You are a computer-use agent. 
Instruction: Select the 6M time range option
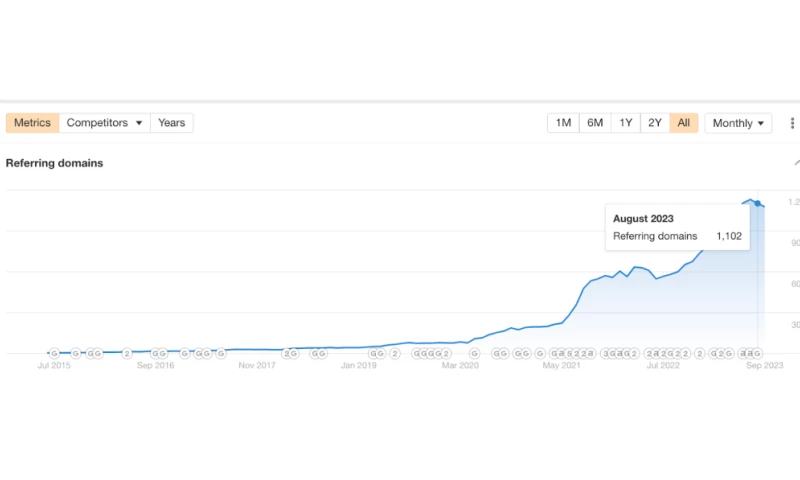click(x=595, y=123)
